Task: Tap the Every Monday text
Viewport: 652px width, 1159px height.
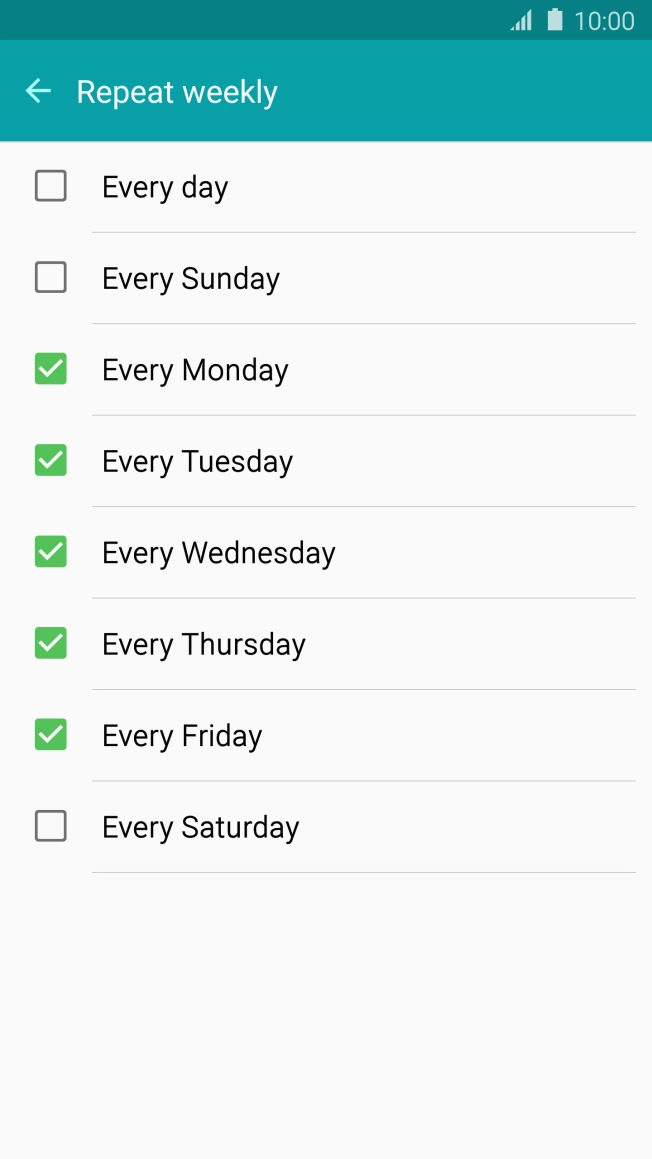Action: click(x=195, y=370)
